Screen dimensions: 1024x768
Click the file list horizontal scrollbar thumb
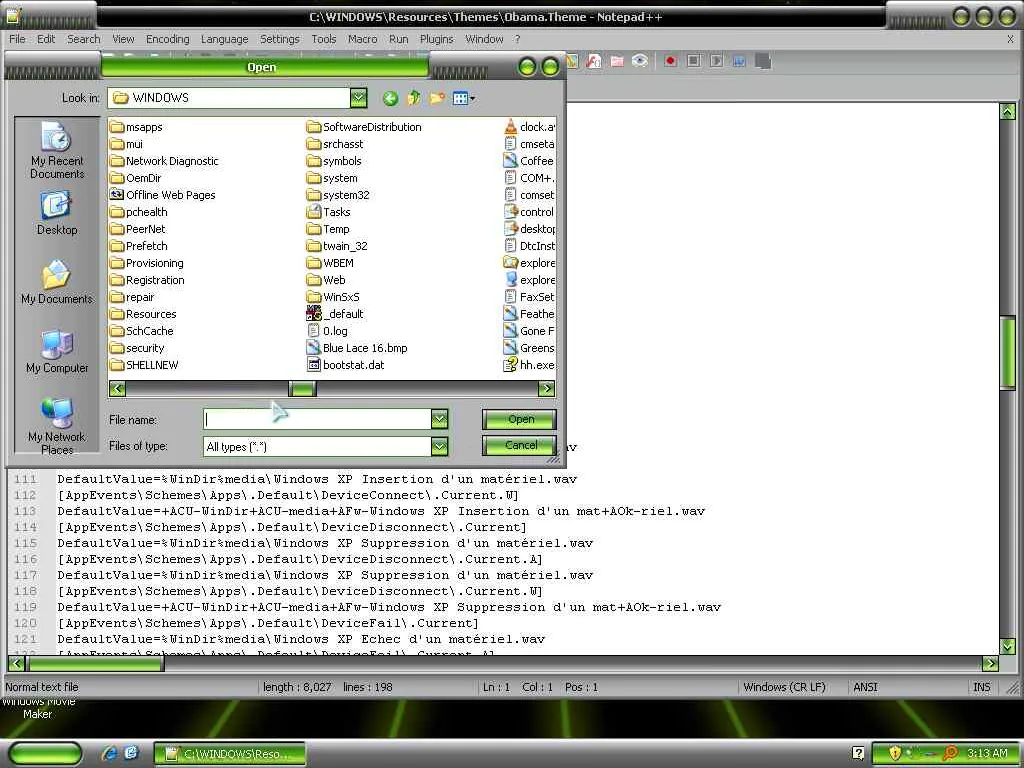[302, 389]
